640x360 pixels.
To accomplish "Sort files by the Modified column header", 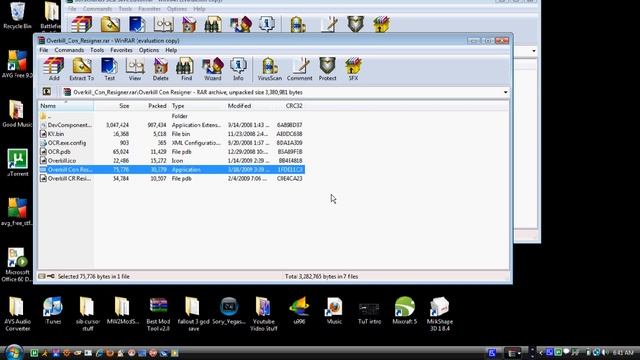I will [x=249, y=106].
